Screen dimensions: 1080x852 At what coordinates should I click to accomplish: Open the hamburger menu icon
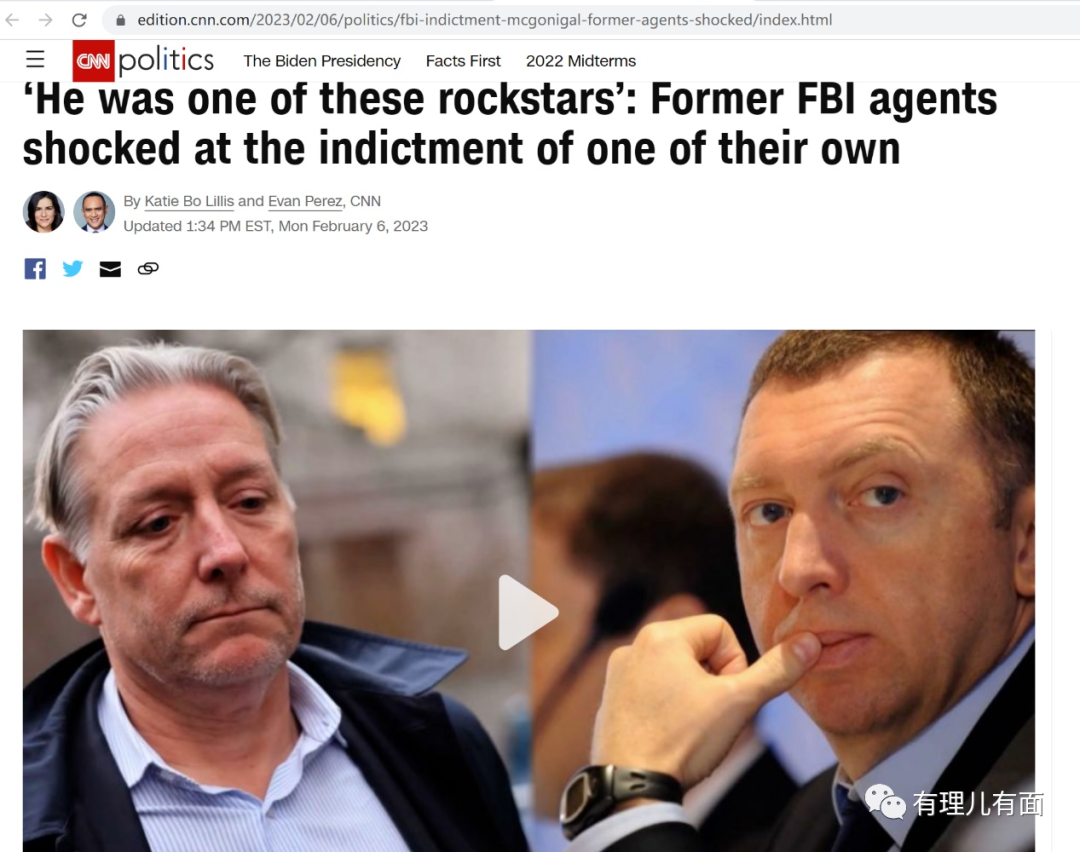click(35, 59)
